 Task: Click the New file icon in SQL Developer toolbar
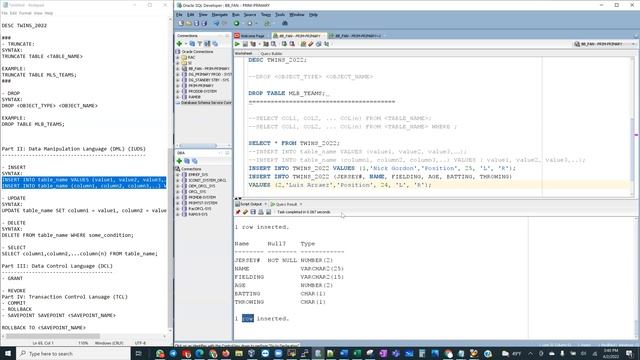pyautogui.click(x=181, y=24)
